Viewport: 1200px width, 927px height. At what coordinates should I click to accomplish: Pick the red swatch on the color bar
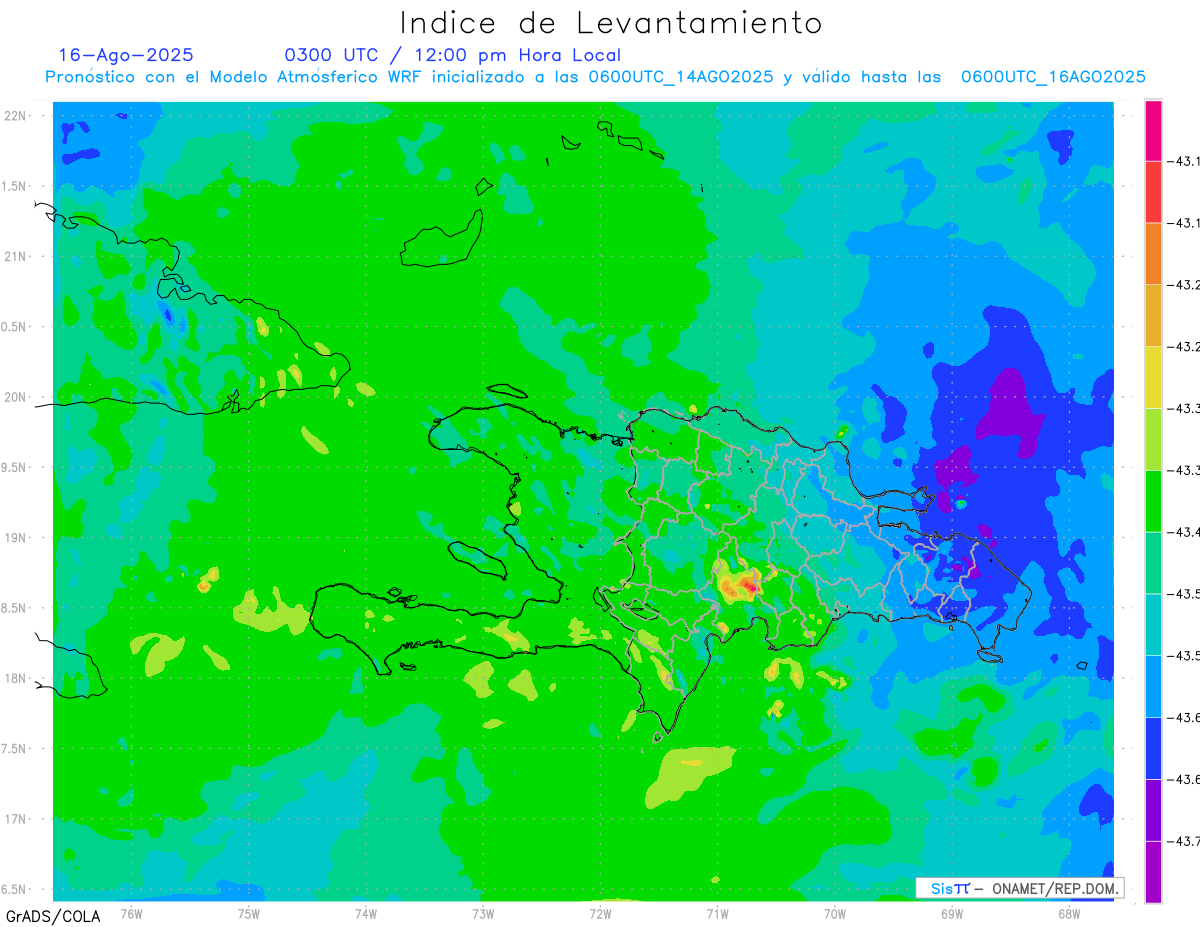coord(1153,192)
